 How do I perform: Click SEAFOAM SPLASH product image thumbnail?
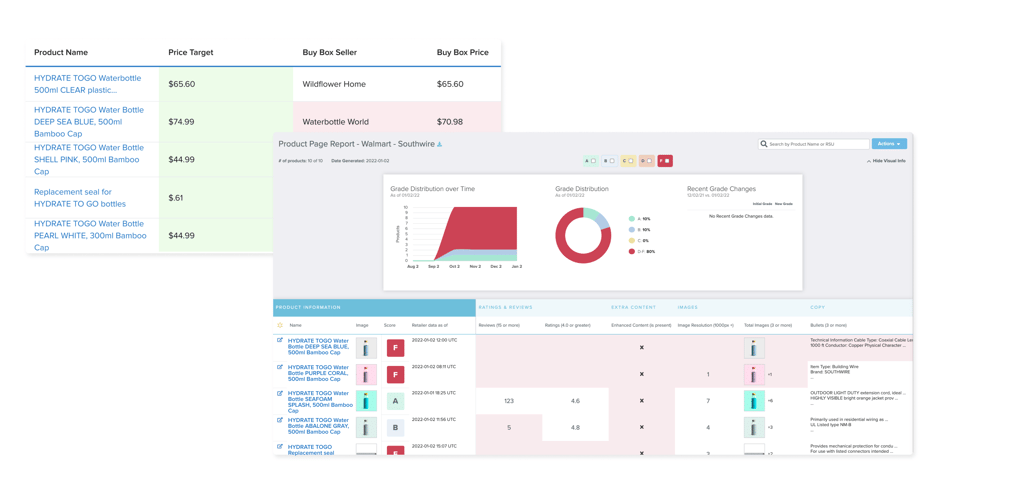click(366, 401)
